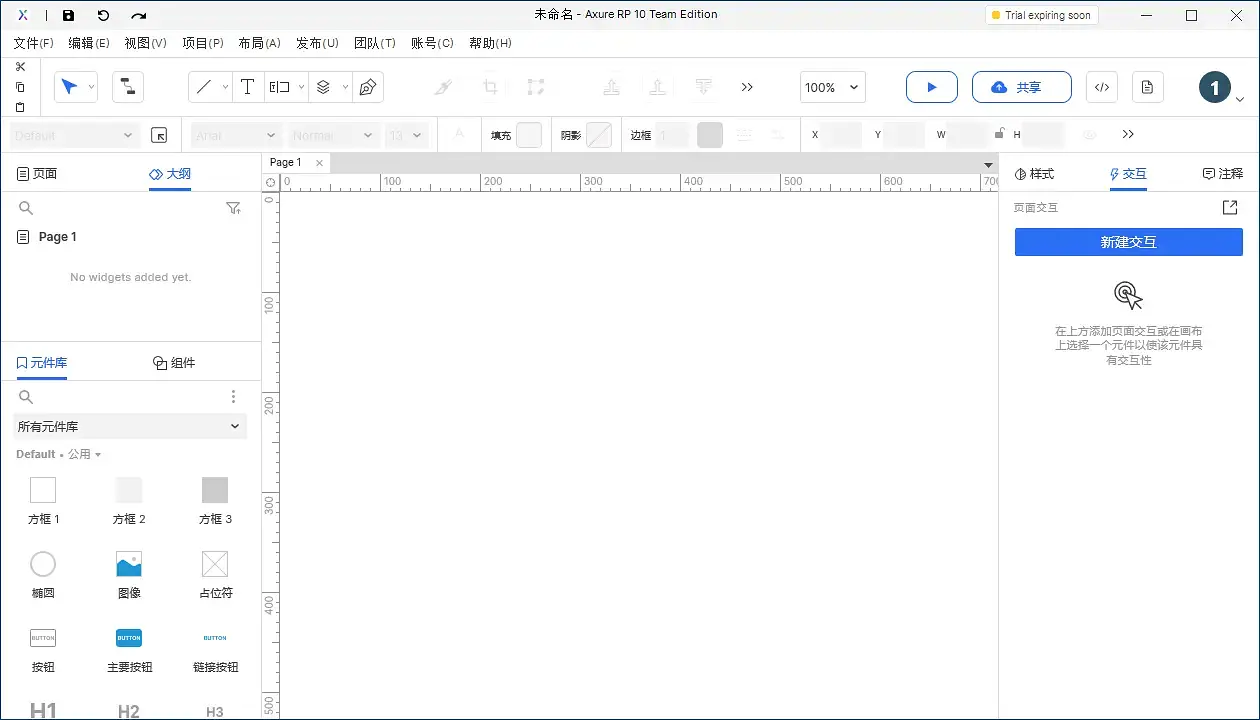Screen dimensions: 1260x720
Task: Click the 新建交互 button
Action: pyautogui.click(x=1128, y=242)
